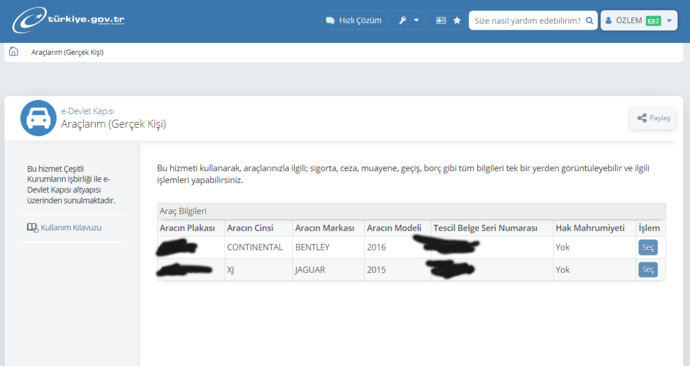Select the Bentley row with Seç
This screenshot has height=366, width=690.
coord(648,247)
